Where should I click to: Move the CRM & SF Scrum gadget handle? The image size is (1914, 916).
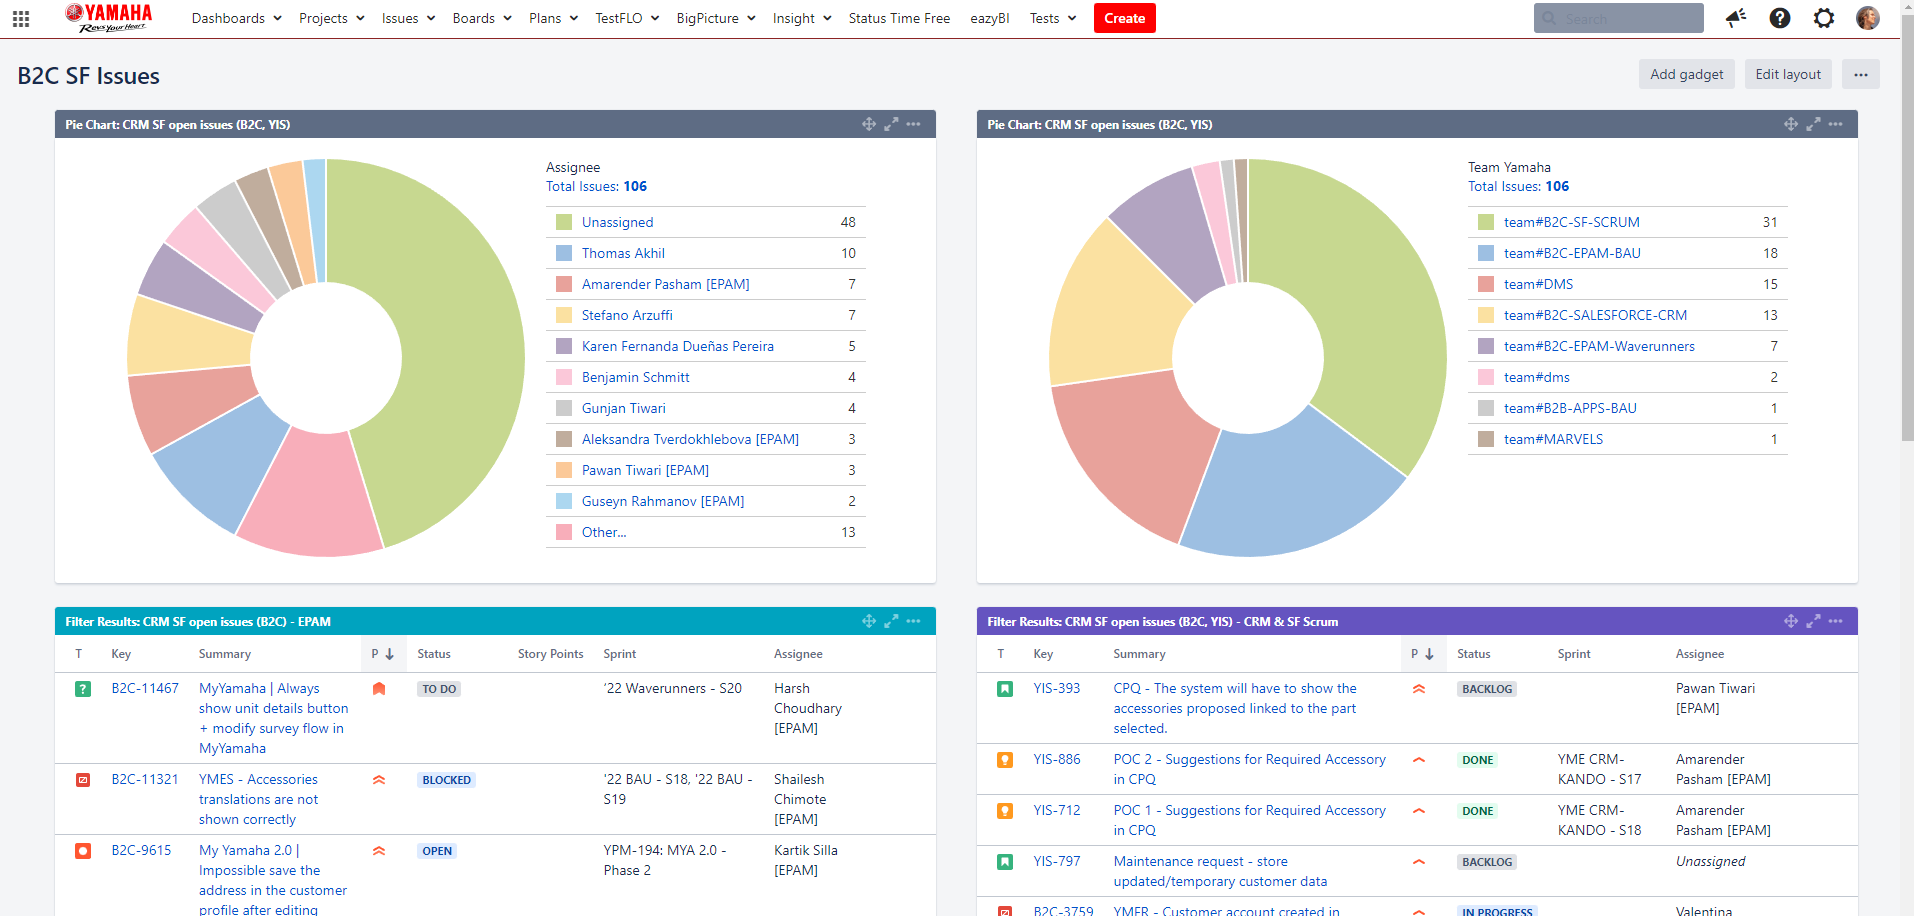[x=1791, y=621]
